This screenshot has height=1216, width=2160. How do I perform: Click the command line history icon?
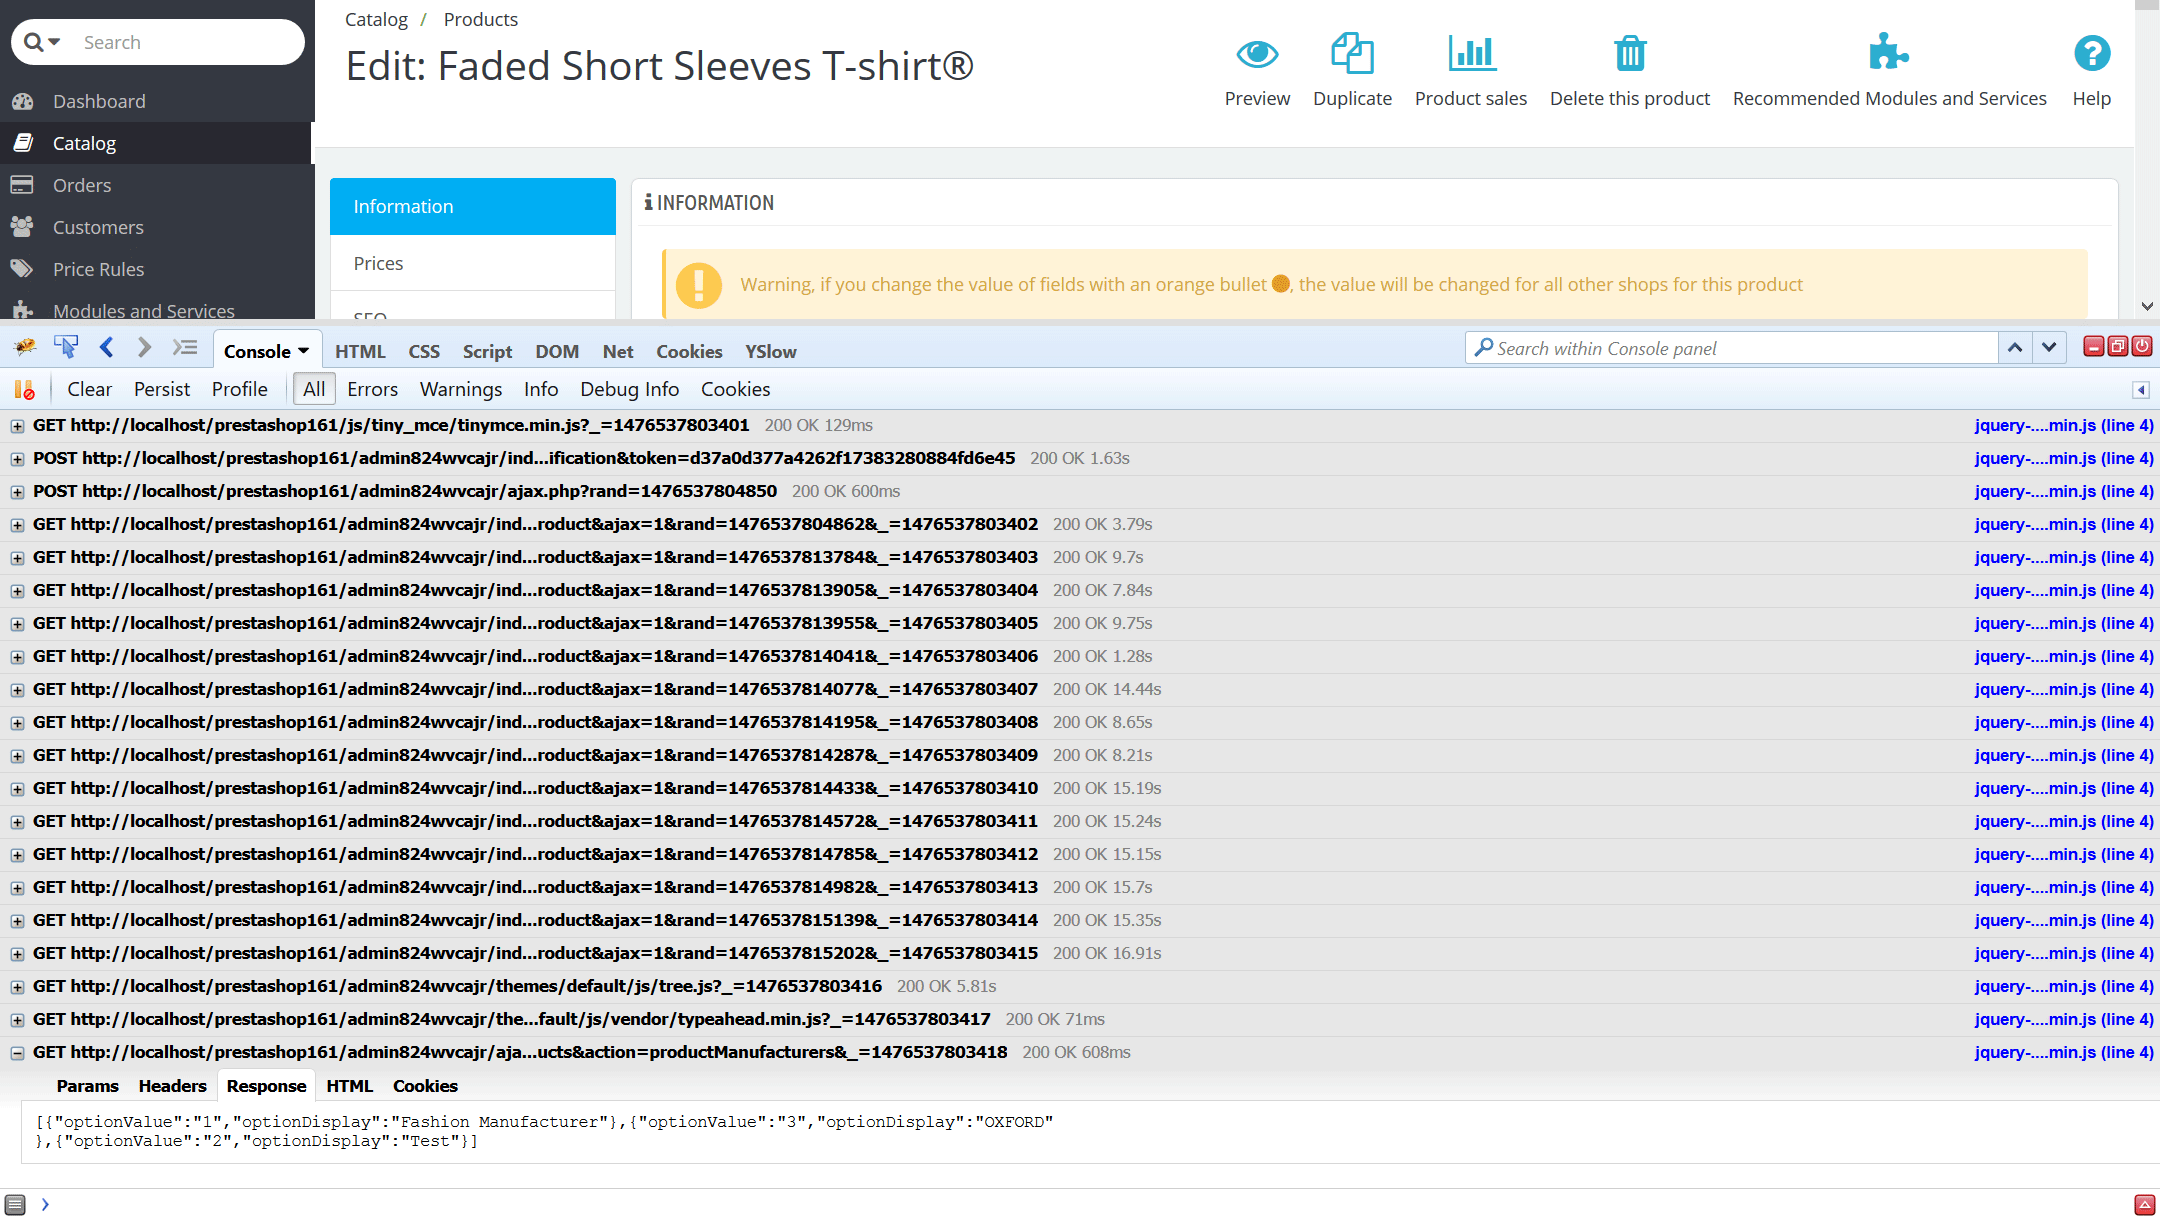(15, 1204)
